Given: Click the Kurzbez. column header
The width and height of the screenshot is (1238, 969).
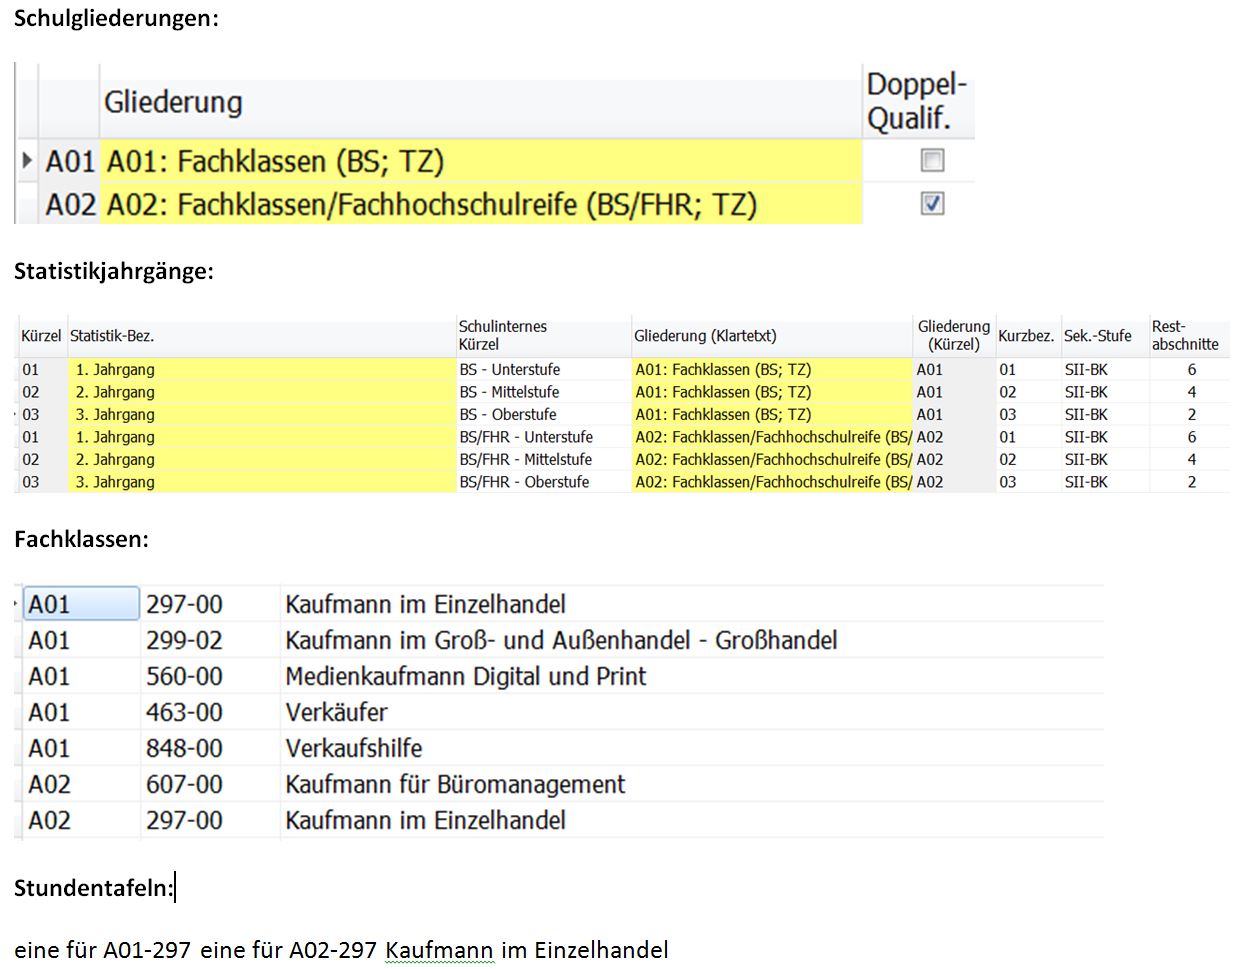Looking at the screenshot, I should (x=1026, y=336).
